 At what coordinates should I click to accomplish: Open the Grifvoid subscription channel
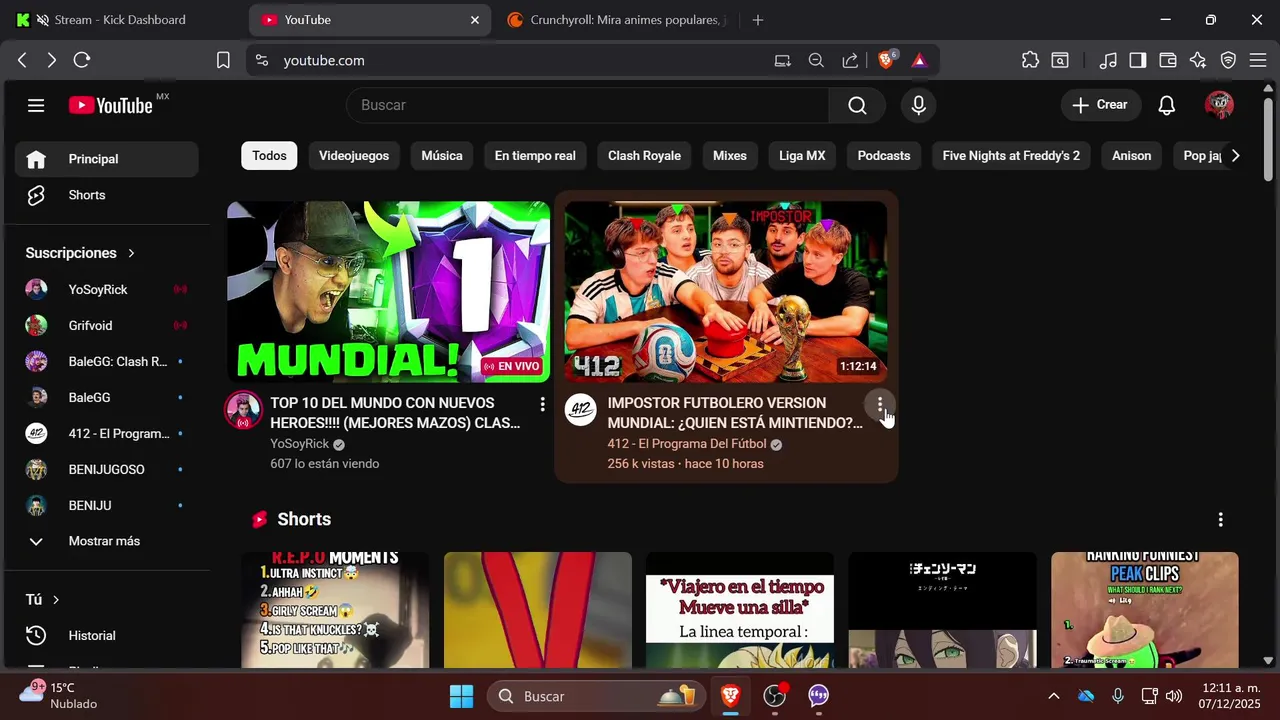(x=106, y=325)
